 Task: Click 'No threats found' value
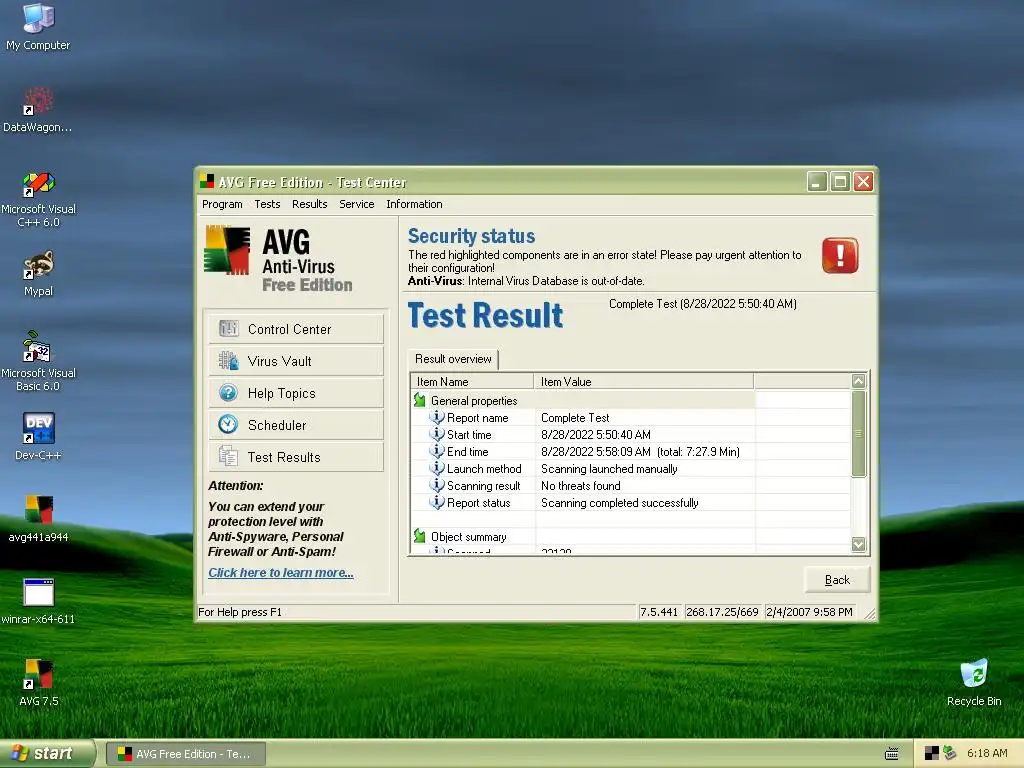click(581, 486)
